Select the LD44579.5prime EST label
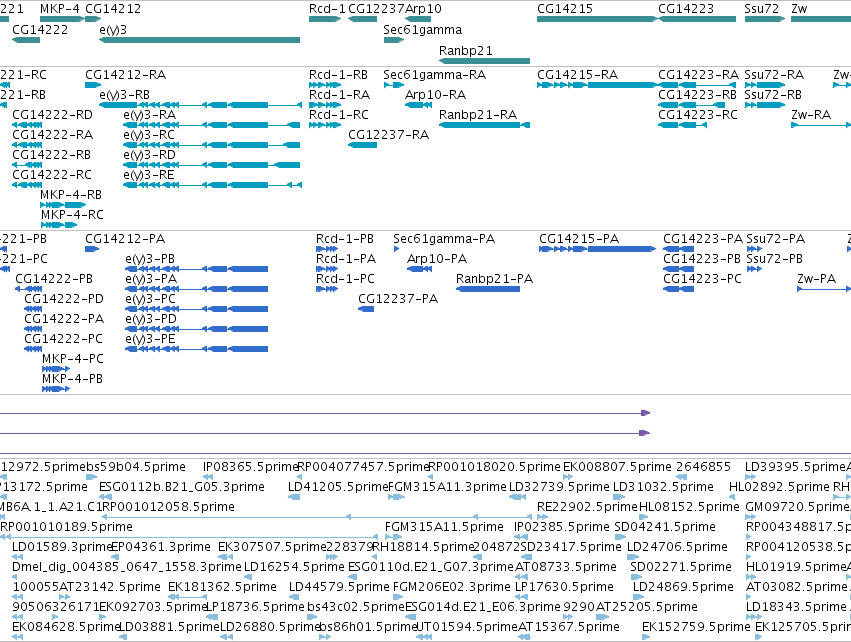The width and height of the screenshot is (851, 642). 339,588
